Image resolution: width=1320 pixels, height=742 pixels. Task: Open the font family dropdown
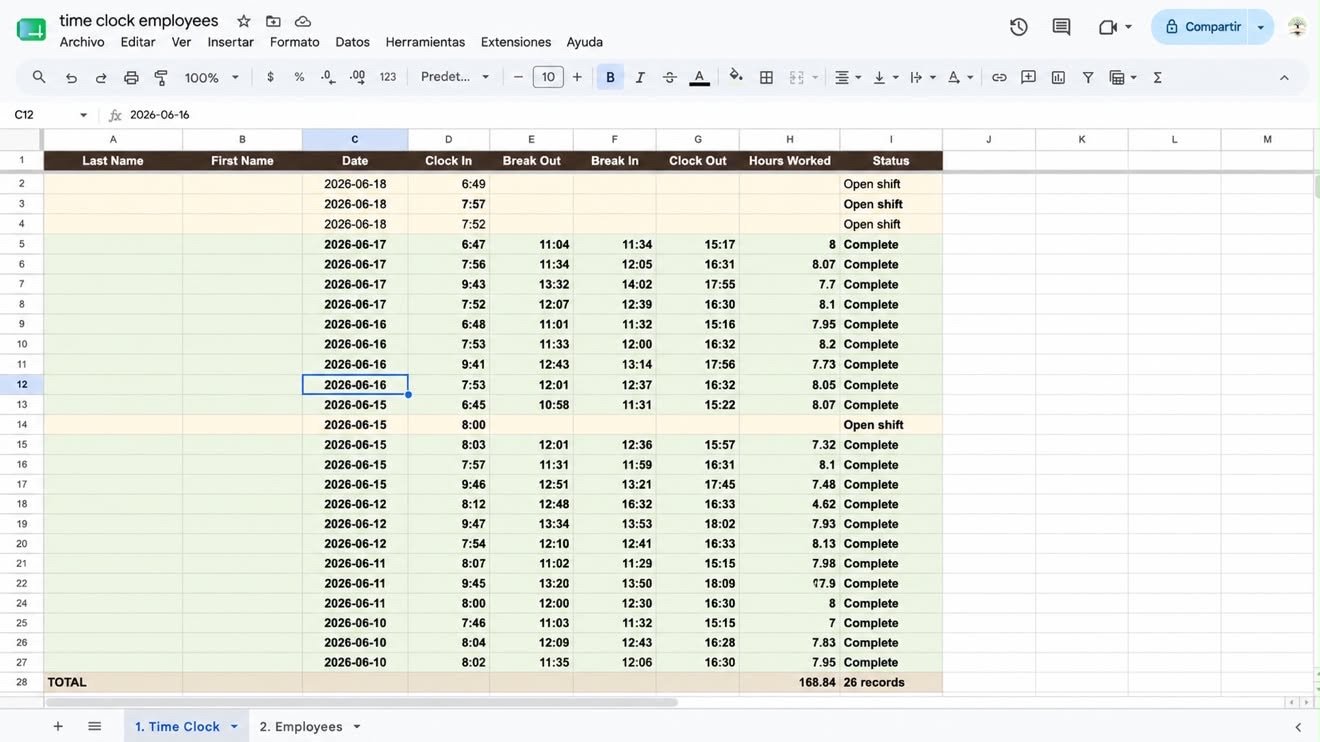point(456,77)
